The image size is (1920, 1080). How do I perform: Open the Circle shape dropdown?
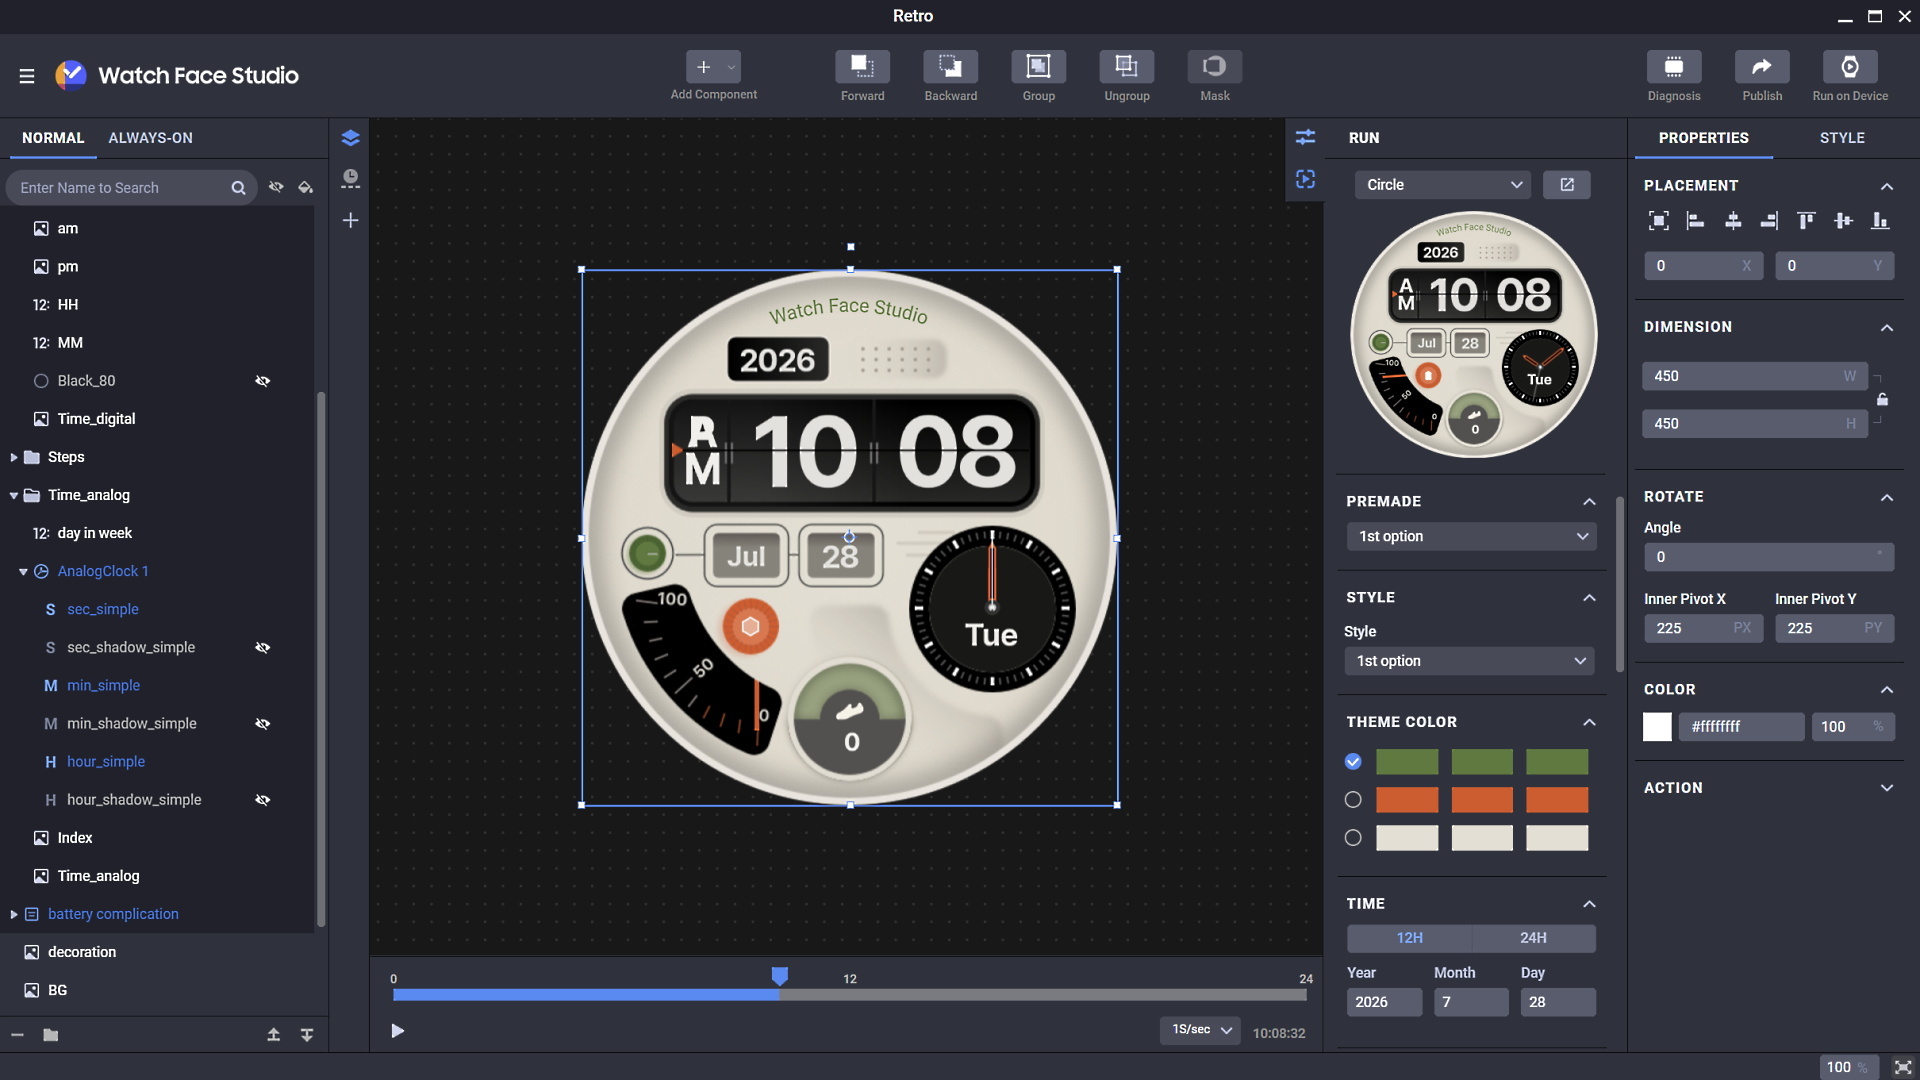1443,185
